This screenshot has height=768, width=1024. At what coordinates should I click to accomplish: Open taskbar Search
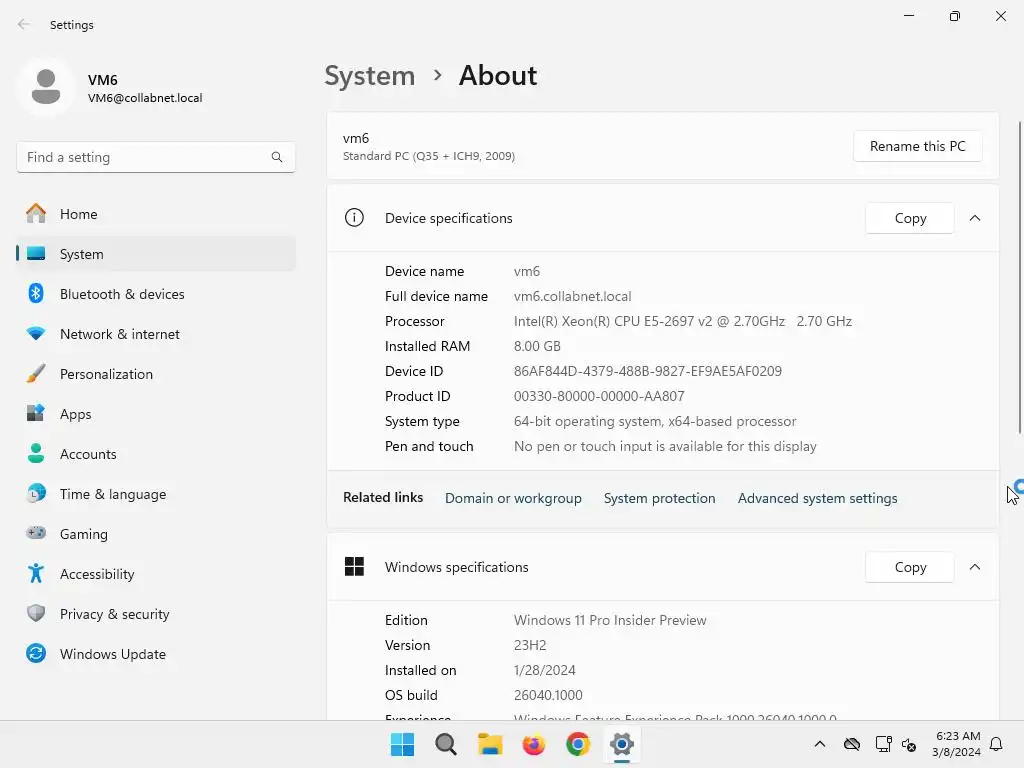446,744
